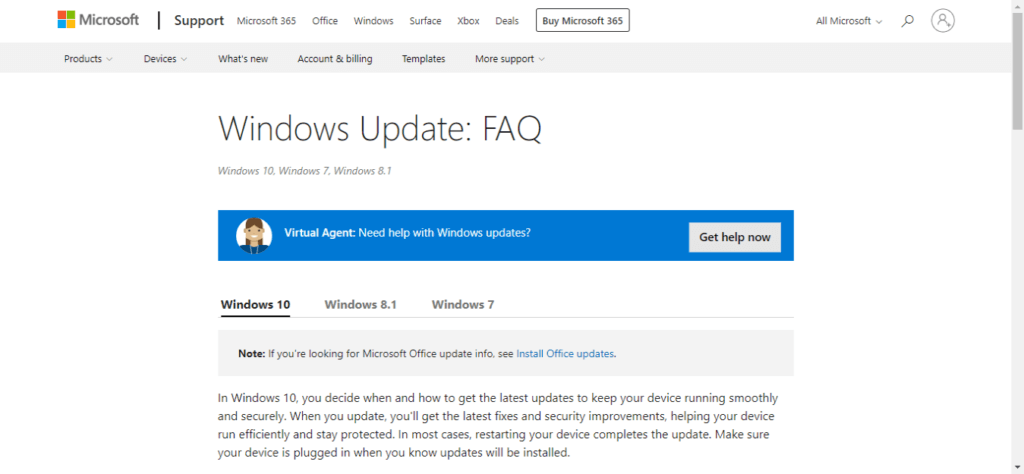Open the Devices dropdown menu

[165, 59]
